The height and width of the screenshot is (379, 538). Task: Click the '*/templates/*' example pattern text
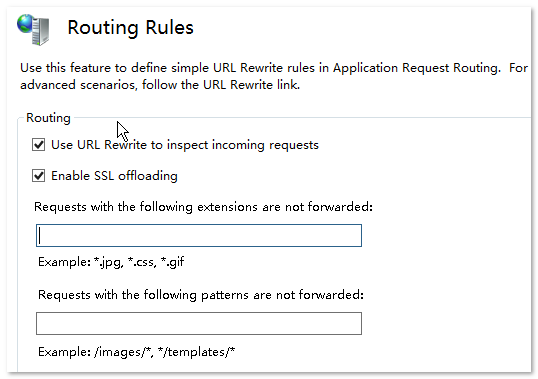click(197, 352)
